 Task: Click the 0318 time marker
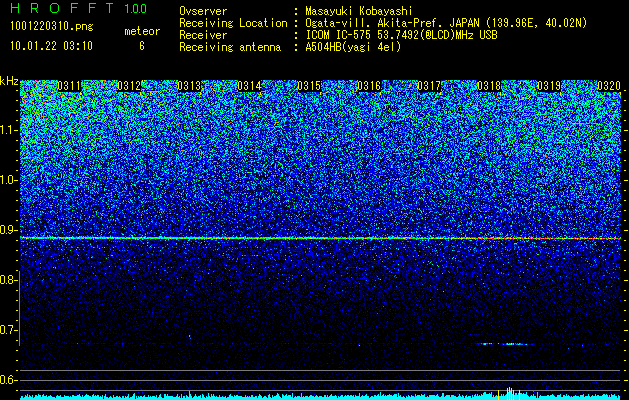click(x=489, y=86)
